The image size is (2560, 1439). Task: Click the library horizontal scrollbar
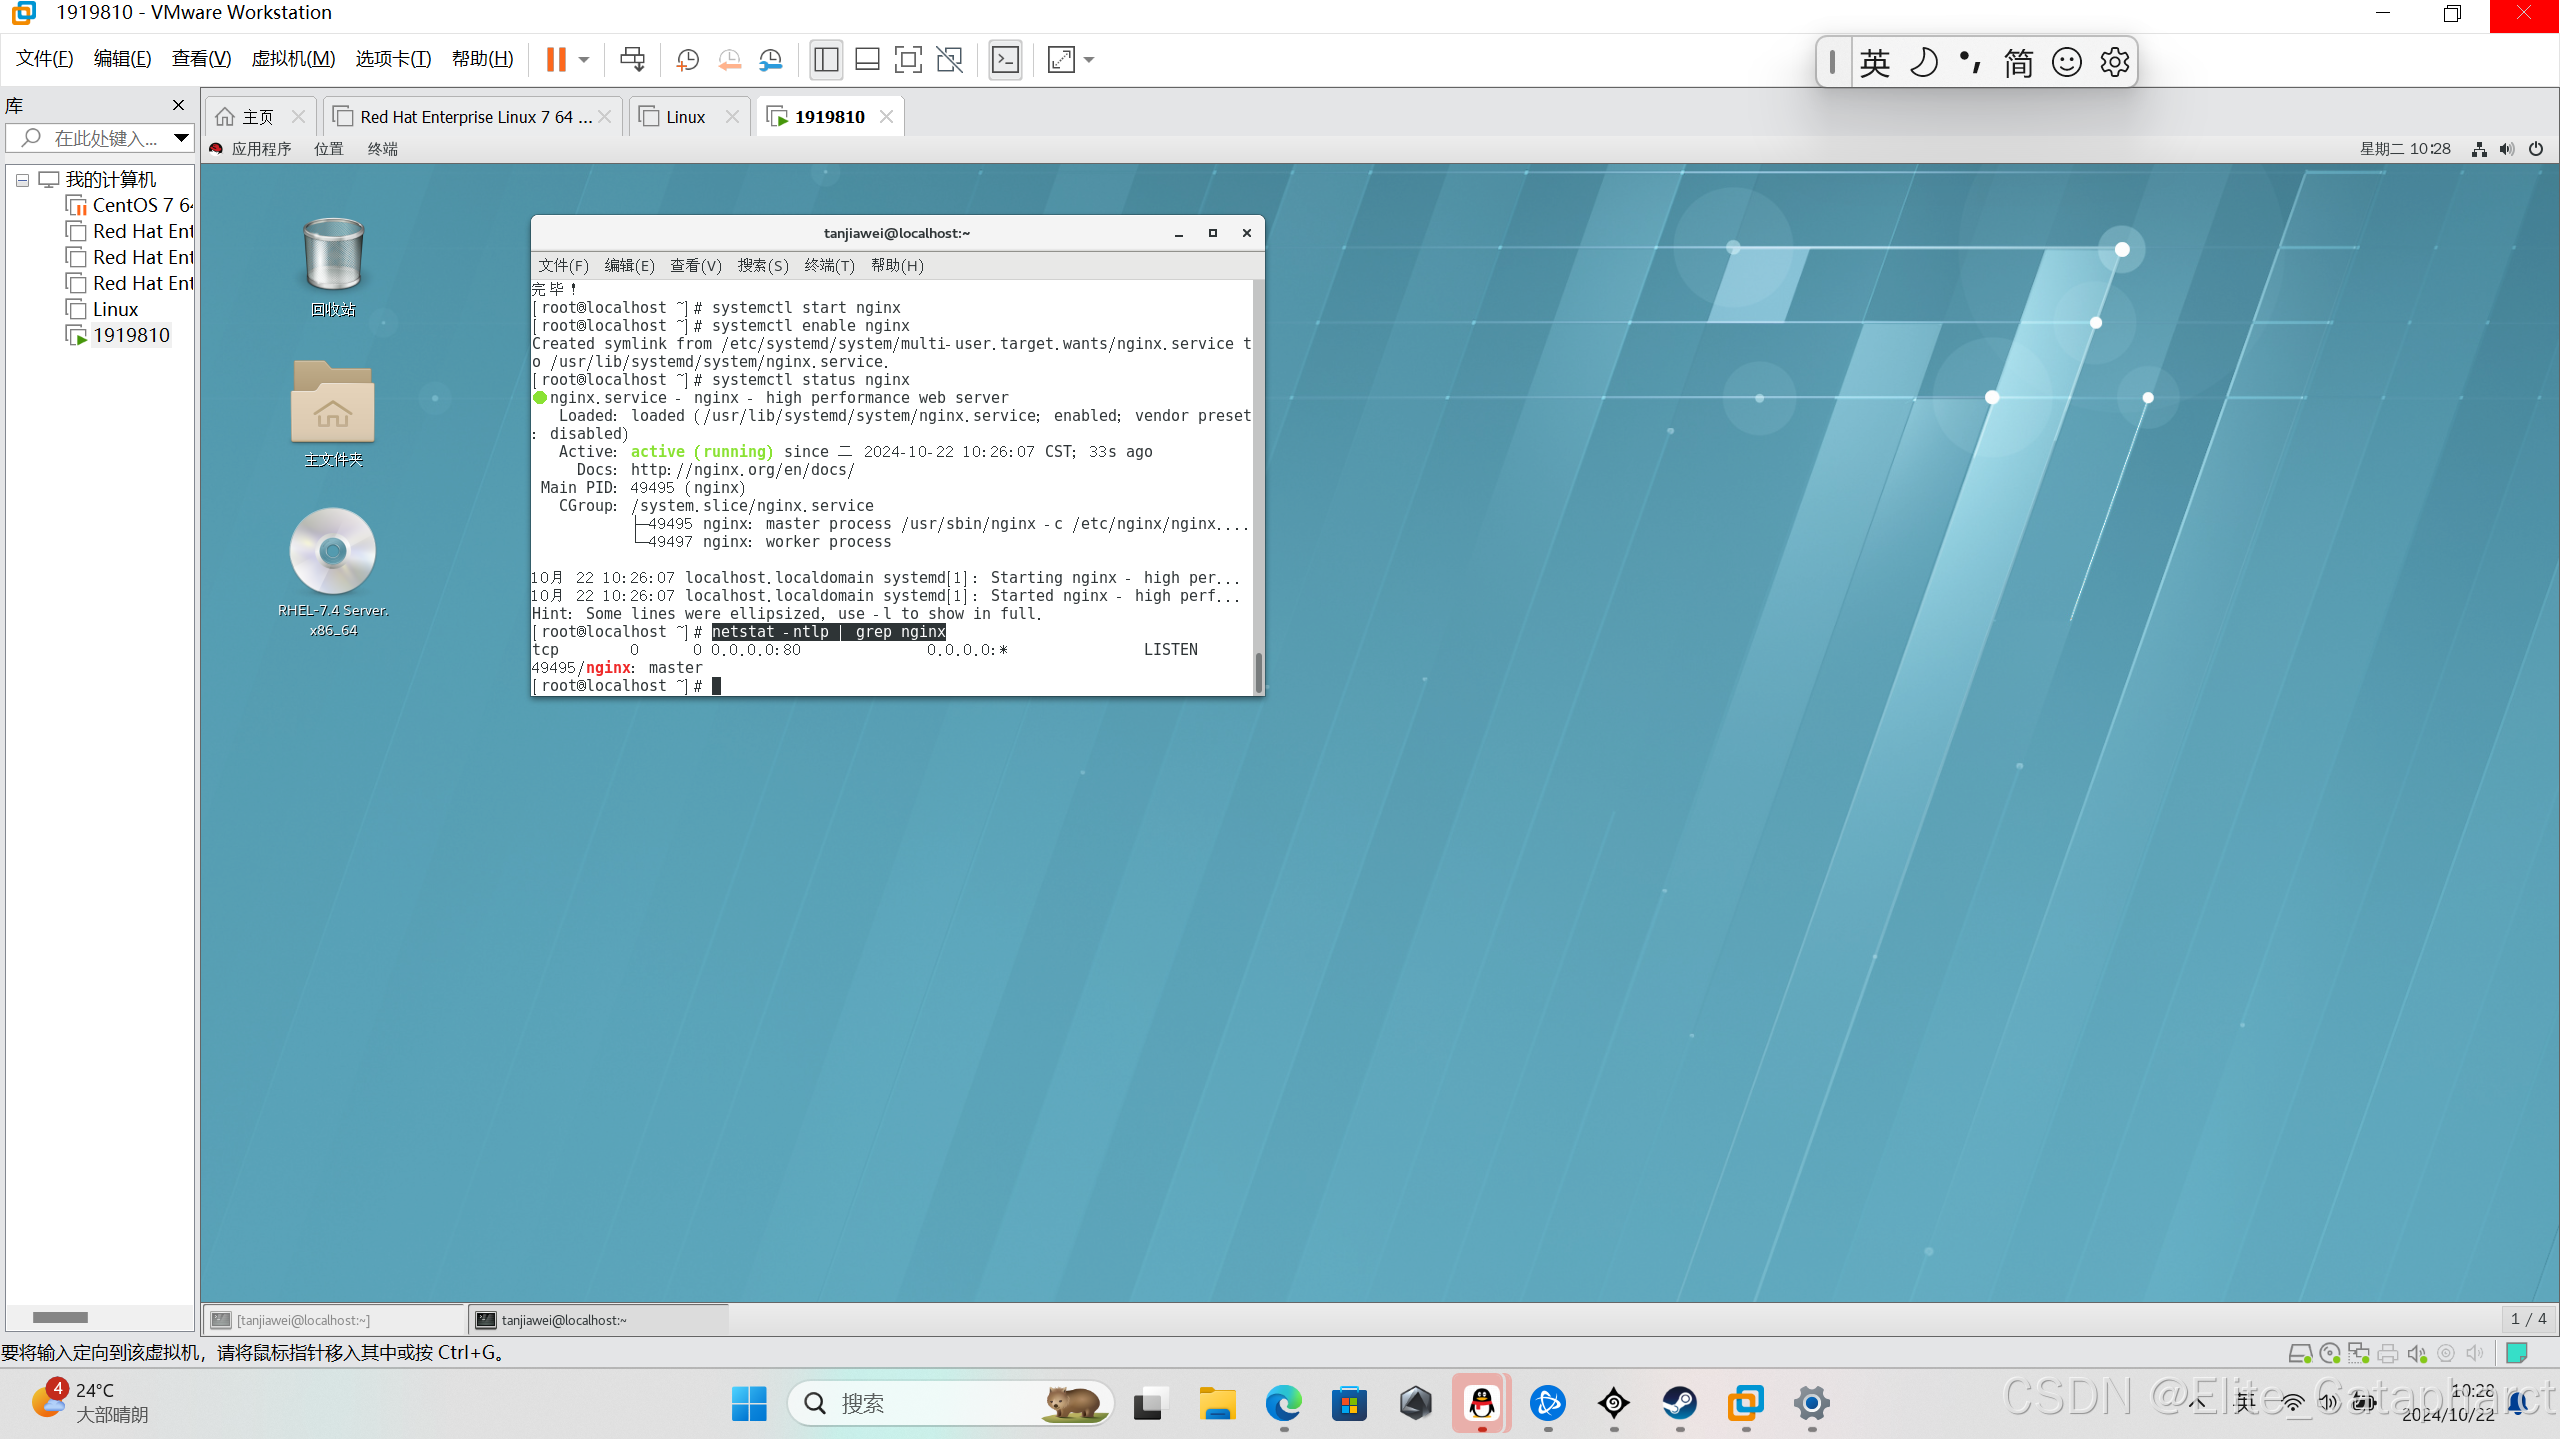60,1317
